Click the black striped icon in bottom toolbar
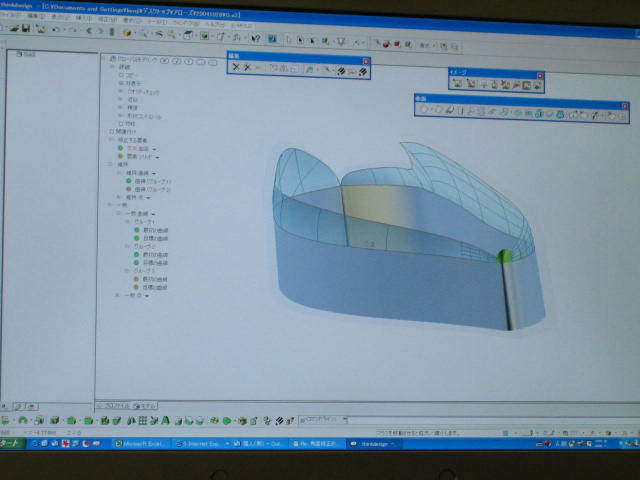This screenshot has height=480, width=640. click(279, 420)
